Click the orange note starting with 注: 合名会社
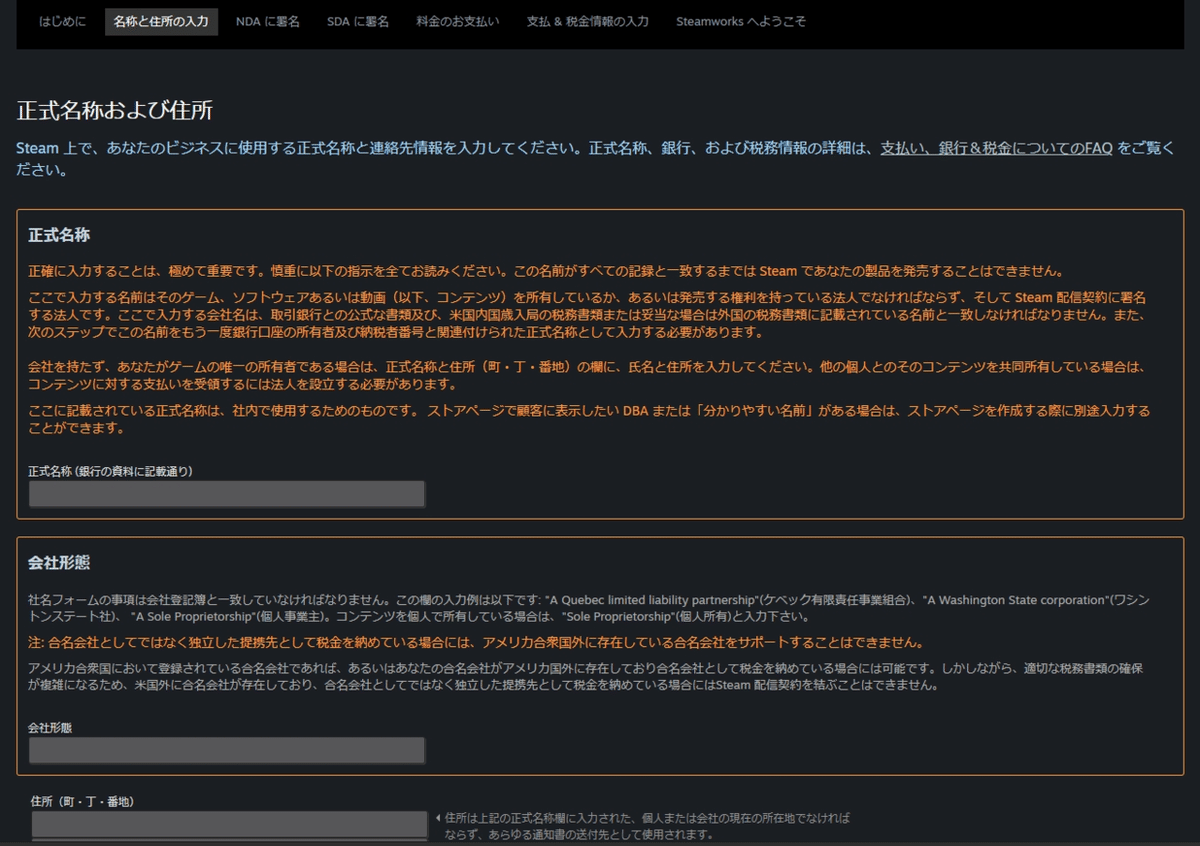The width and height of the screenshot is (1200, 846). point(475,642)
